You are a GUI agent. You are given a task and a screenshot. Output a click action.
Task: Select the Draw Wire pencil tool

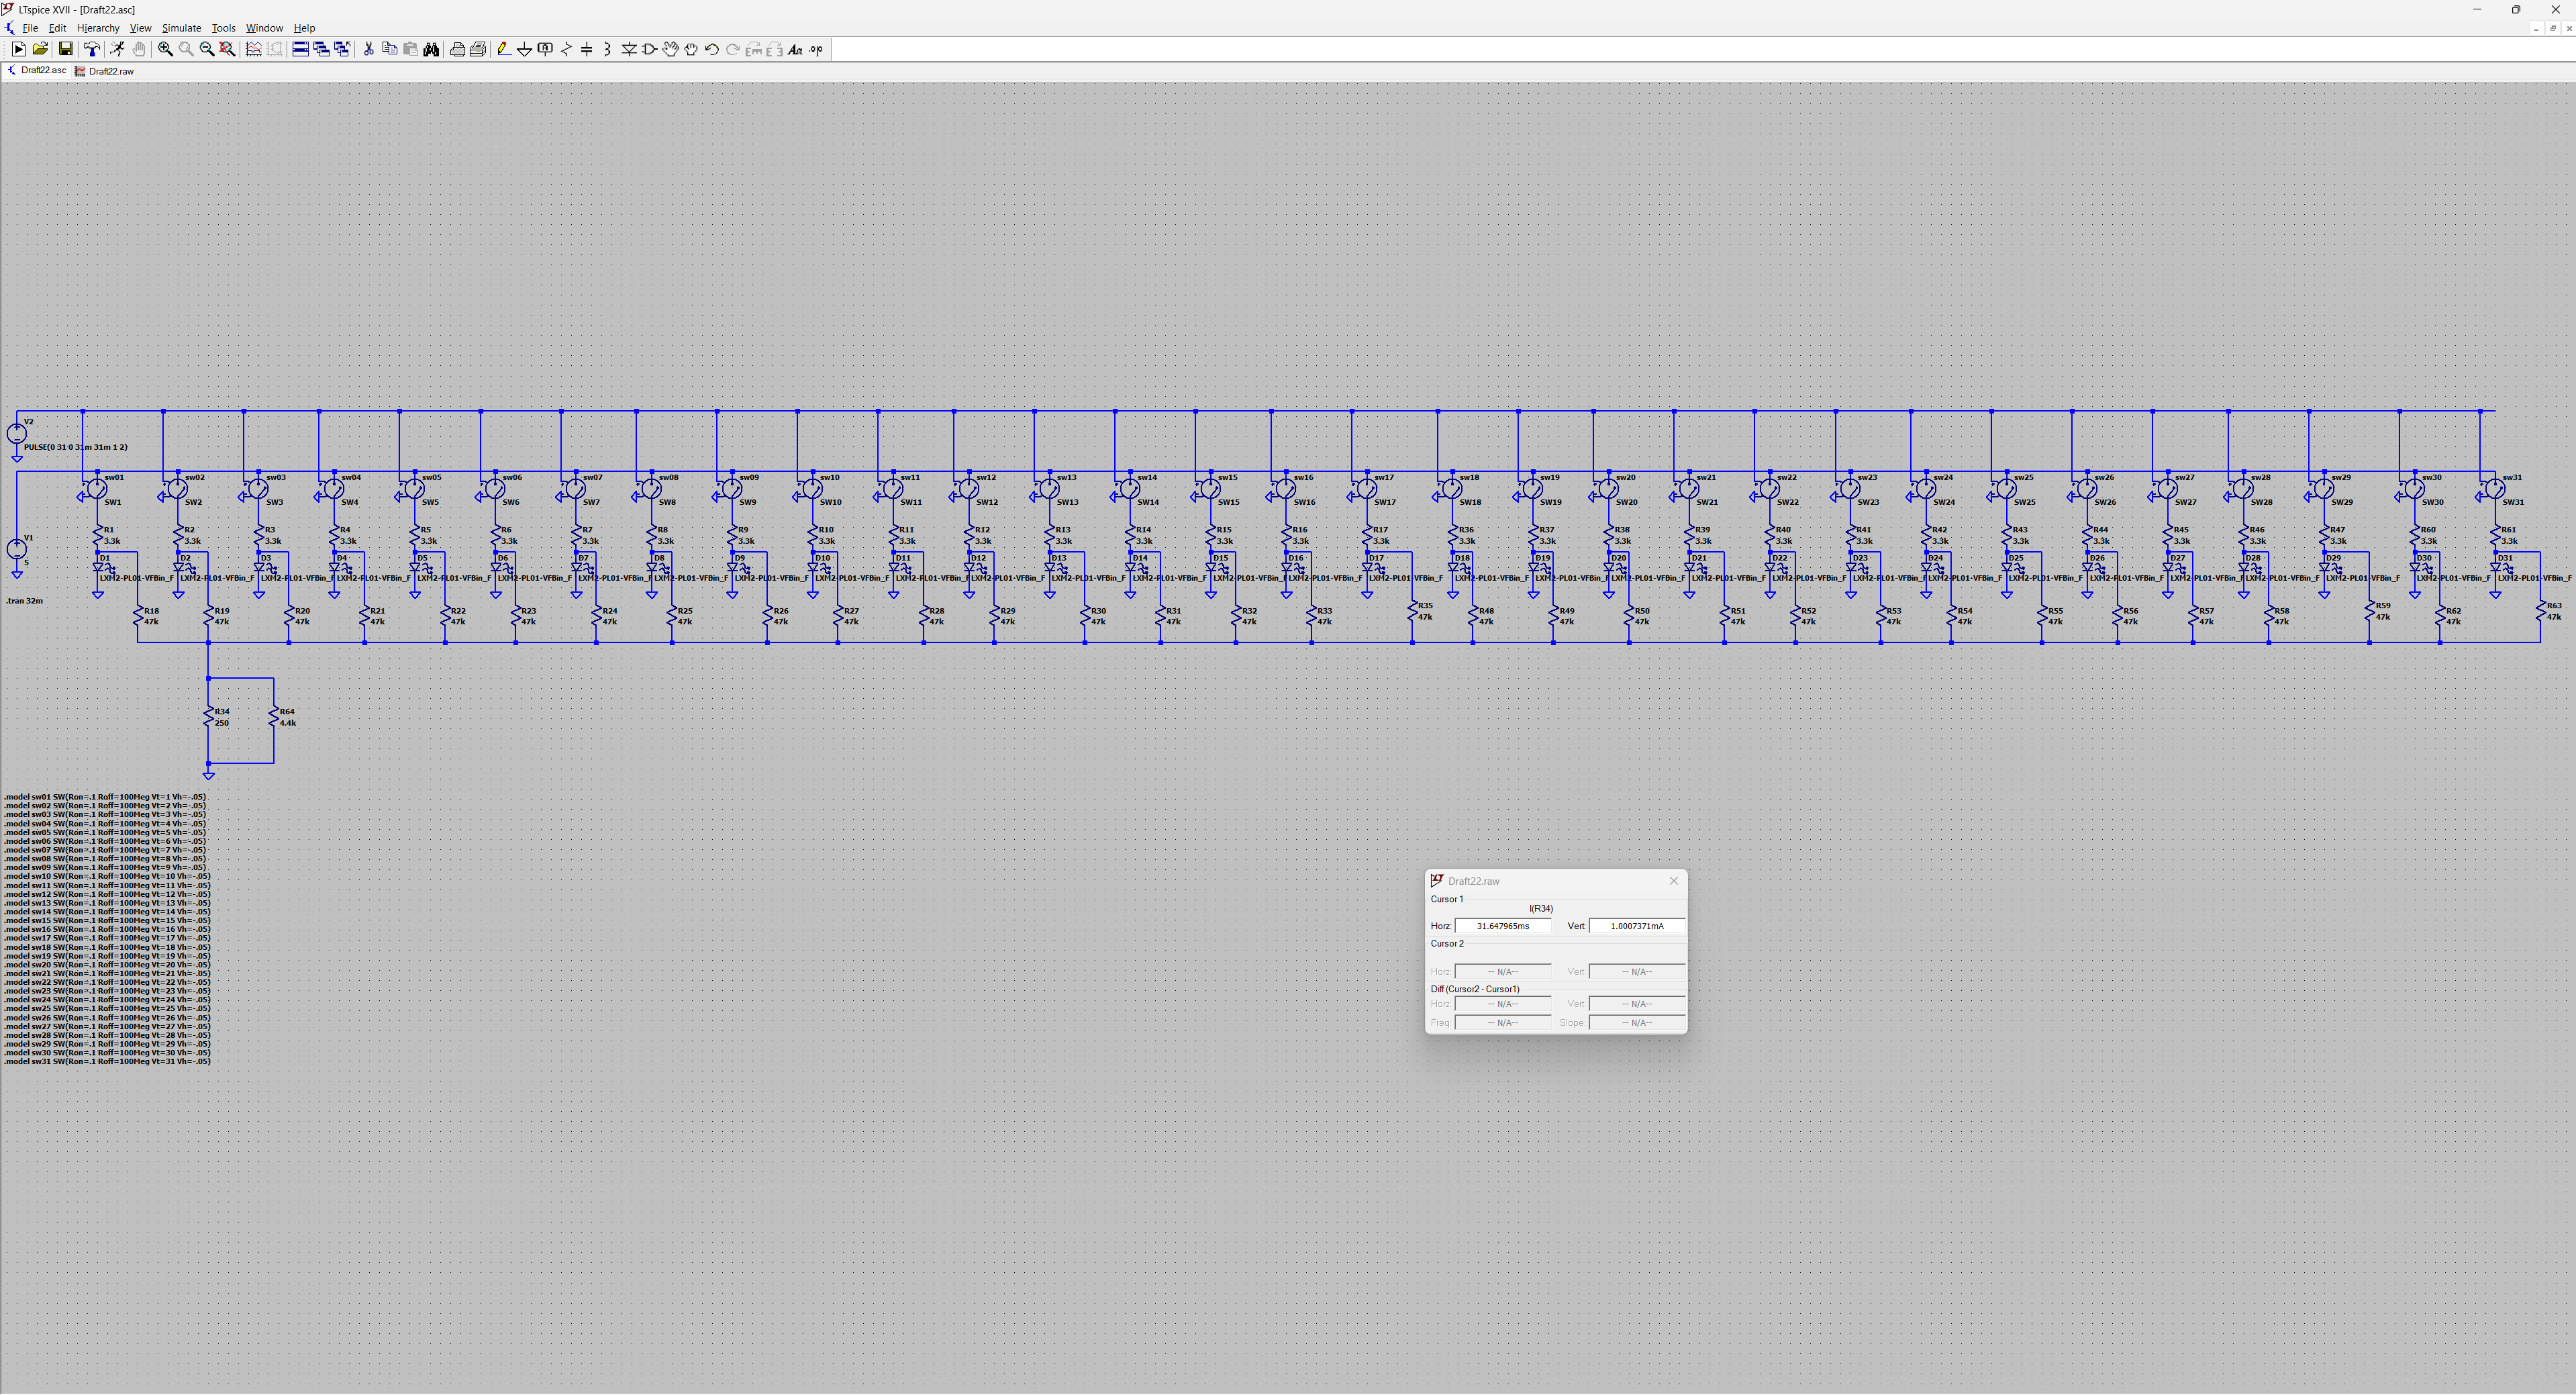(503, 49)
